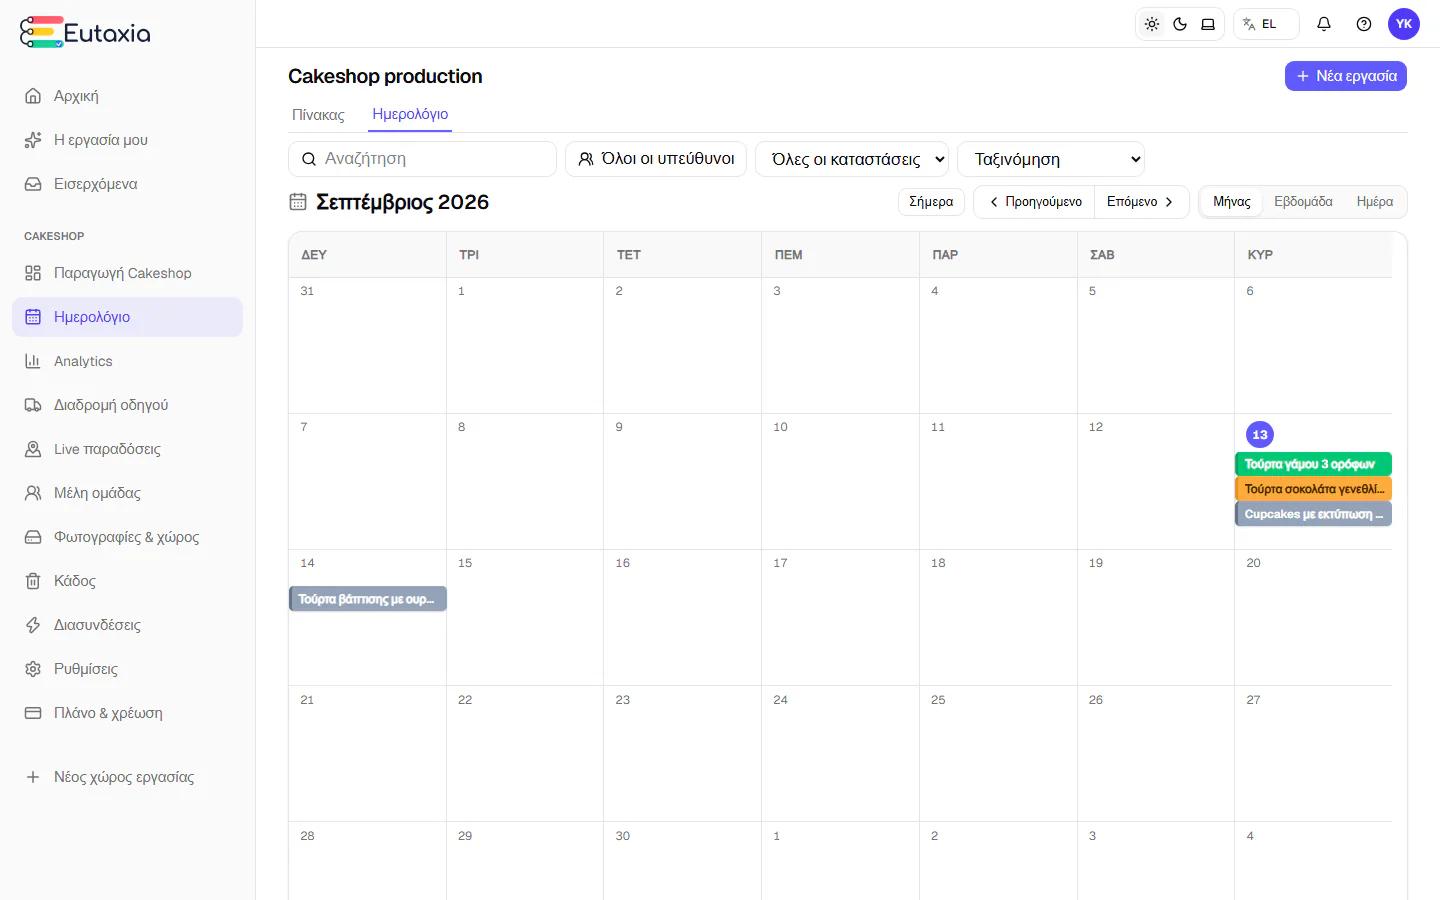
Task: Open Ρυθμίσεις settings gear item
Action: [127, 669]
